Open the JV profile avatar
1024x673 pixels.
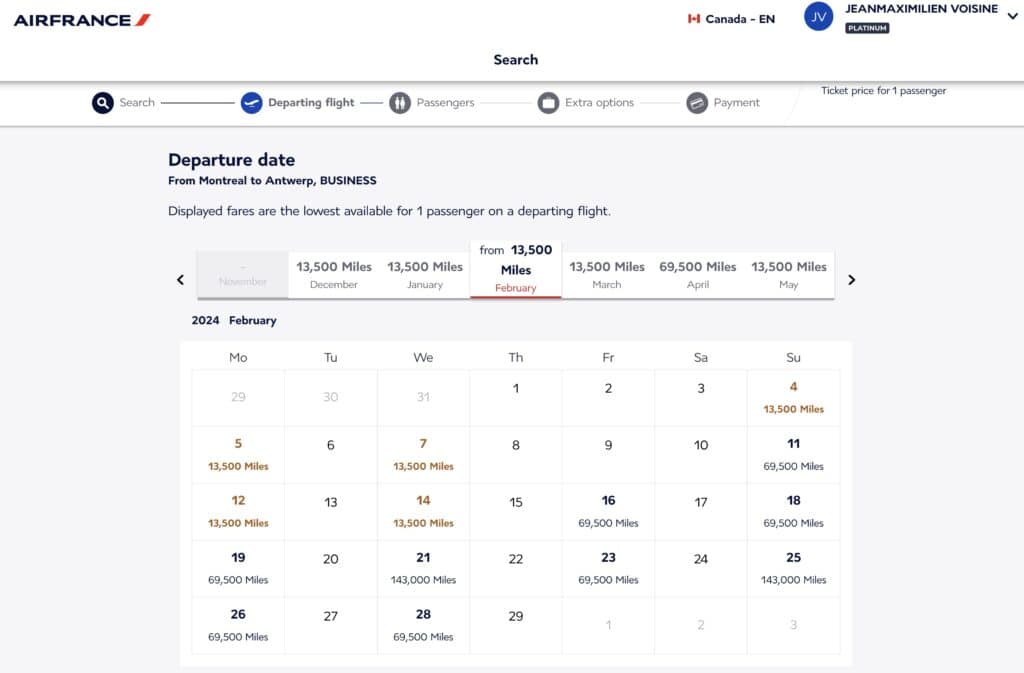(x=818, y=17)
